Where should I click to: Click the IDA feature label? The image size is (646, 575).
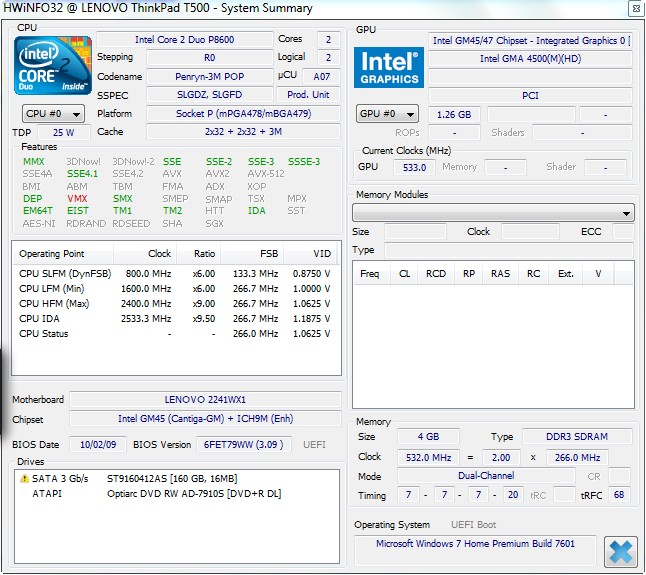(x=256, y=211)
